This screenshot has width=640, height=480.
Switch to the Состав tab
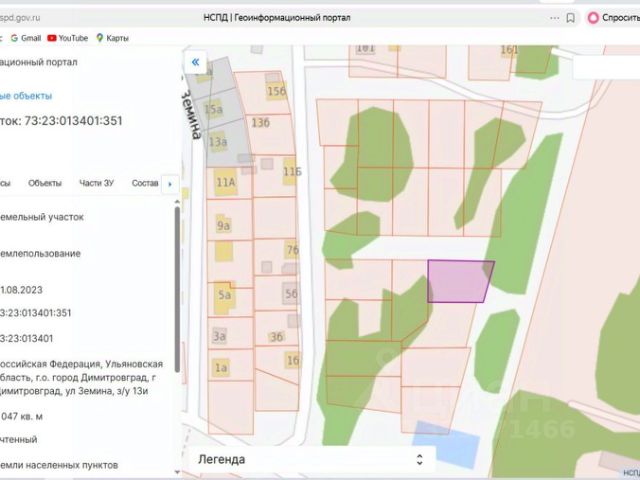[145, 183]
